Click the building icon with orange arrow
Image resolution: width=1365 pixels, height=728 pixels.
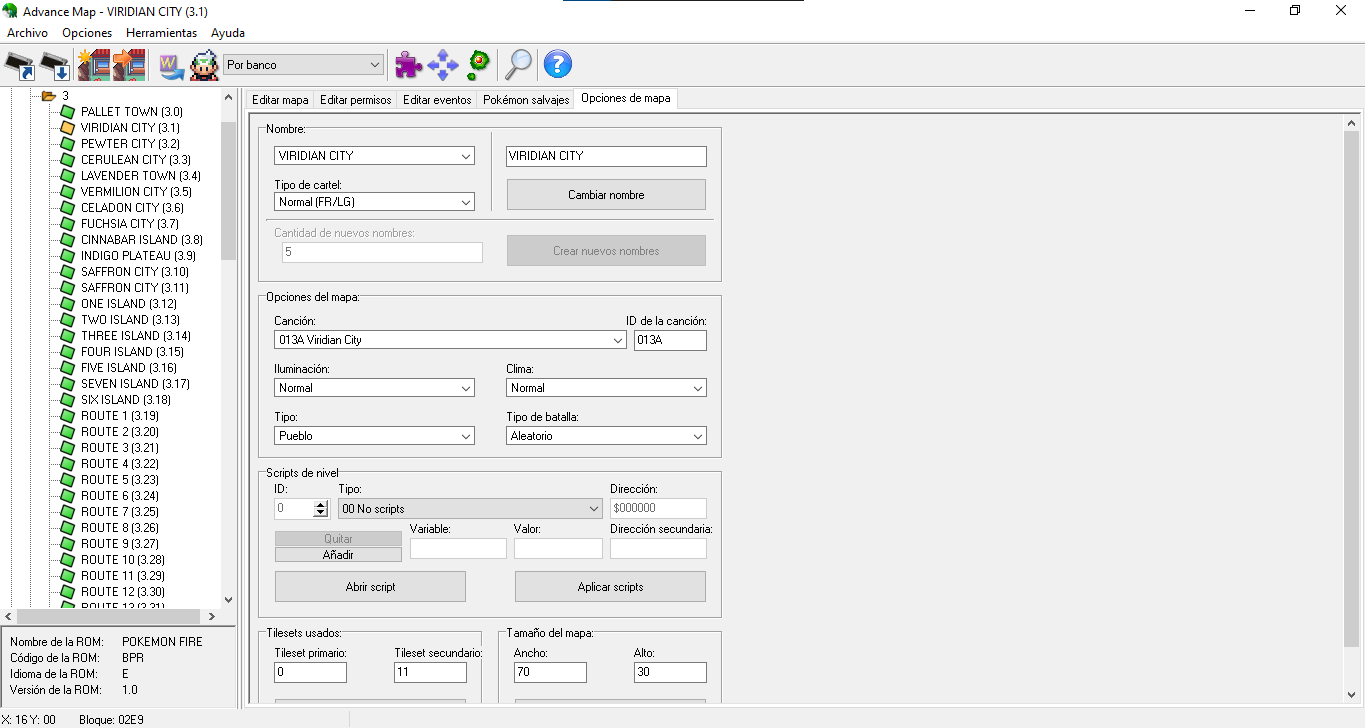coord(129,65)
